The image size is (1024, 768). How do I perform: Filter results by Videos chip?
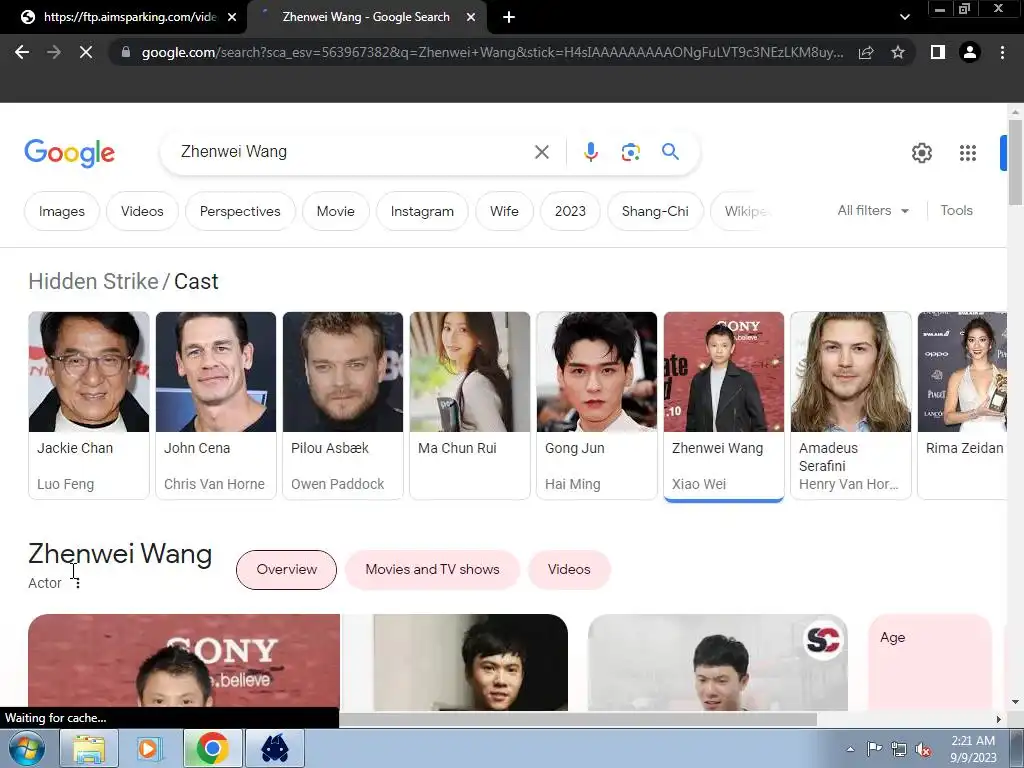click(142, 211)
